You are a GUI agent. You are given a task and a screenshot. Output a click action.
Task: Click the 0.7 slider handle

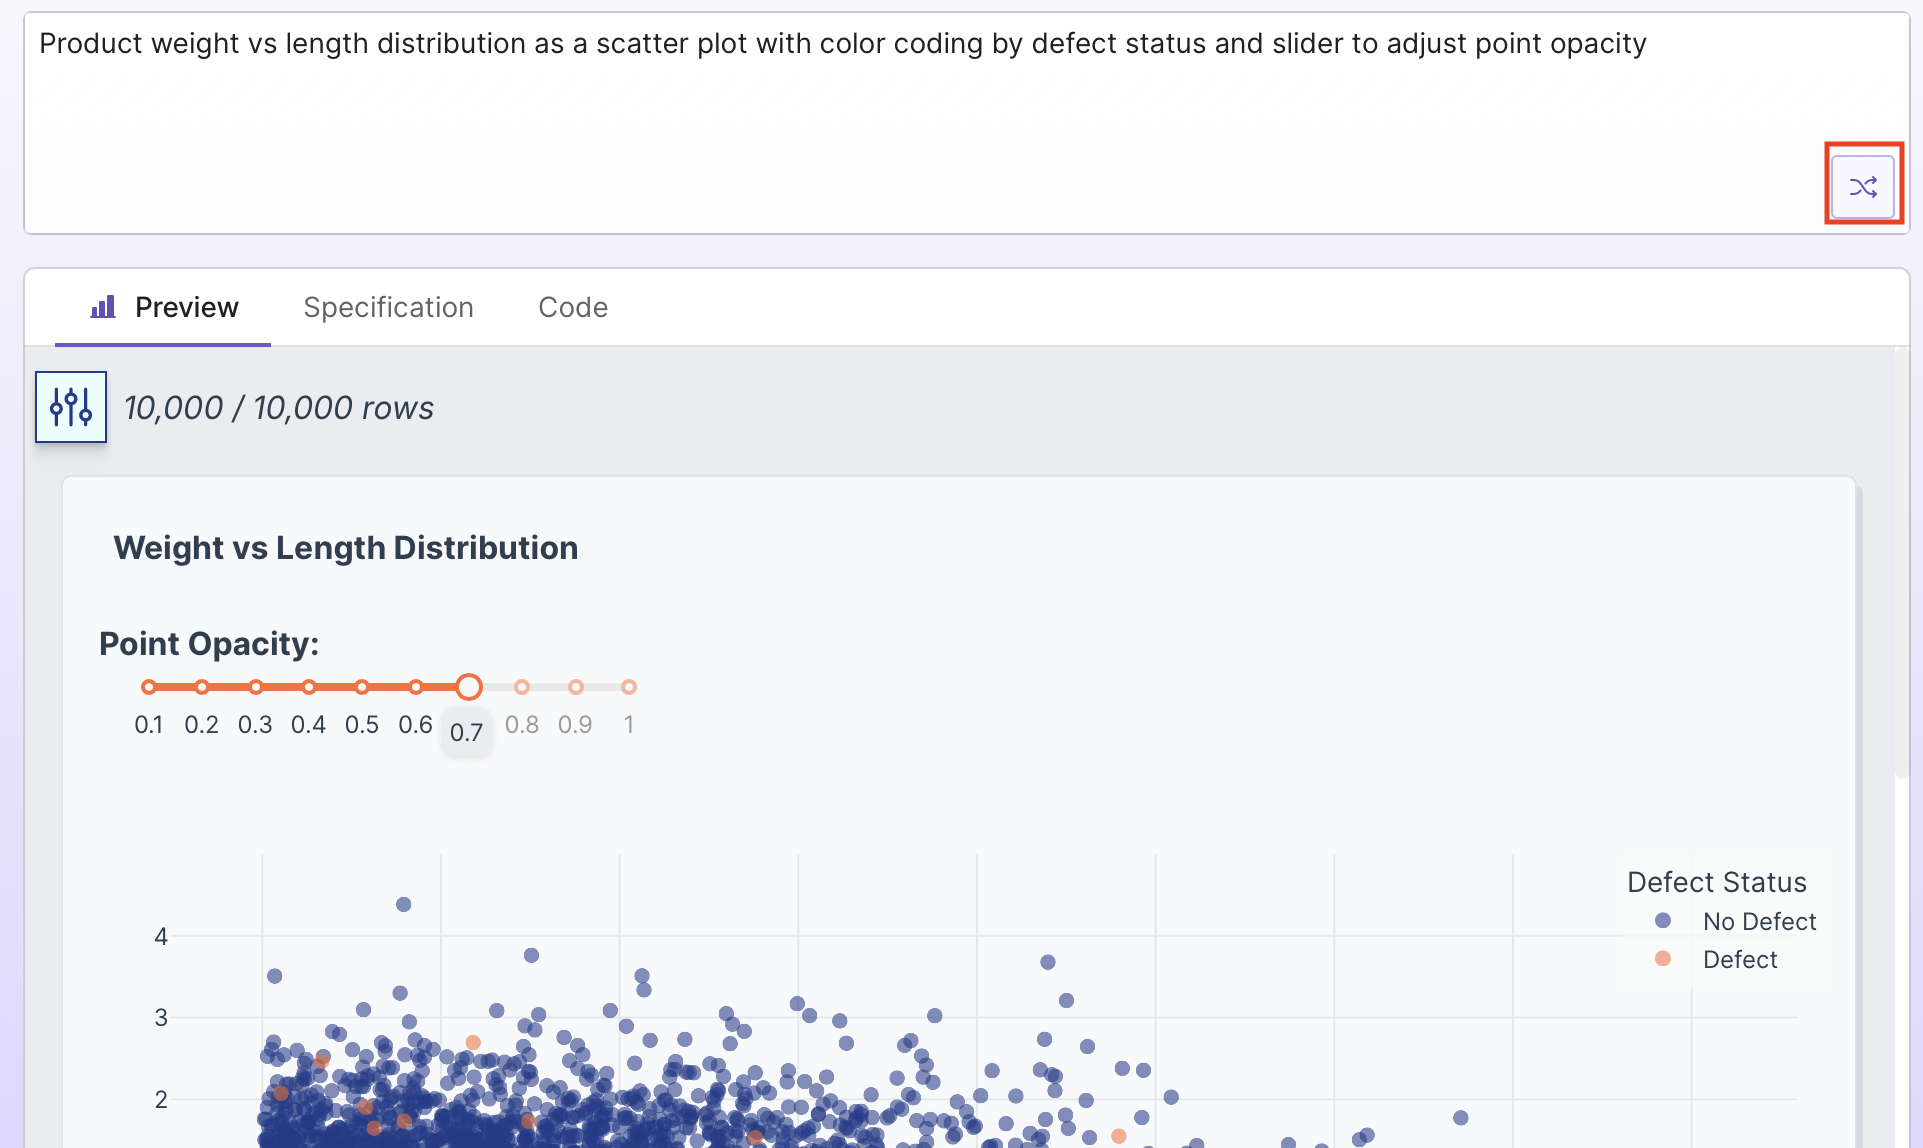468,687
